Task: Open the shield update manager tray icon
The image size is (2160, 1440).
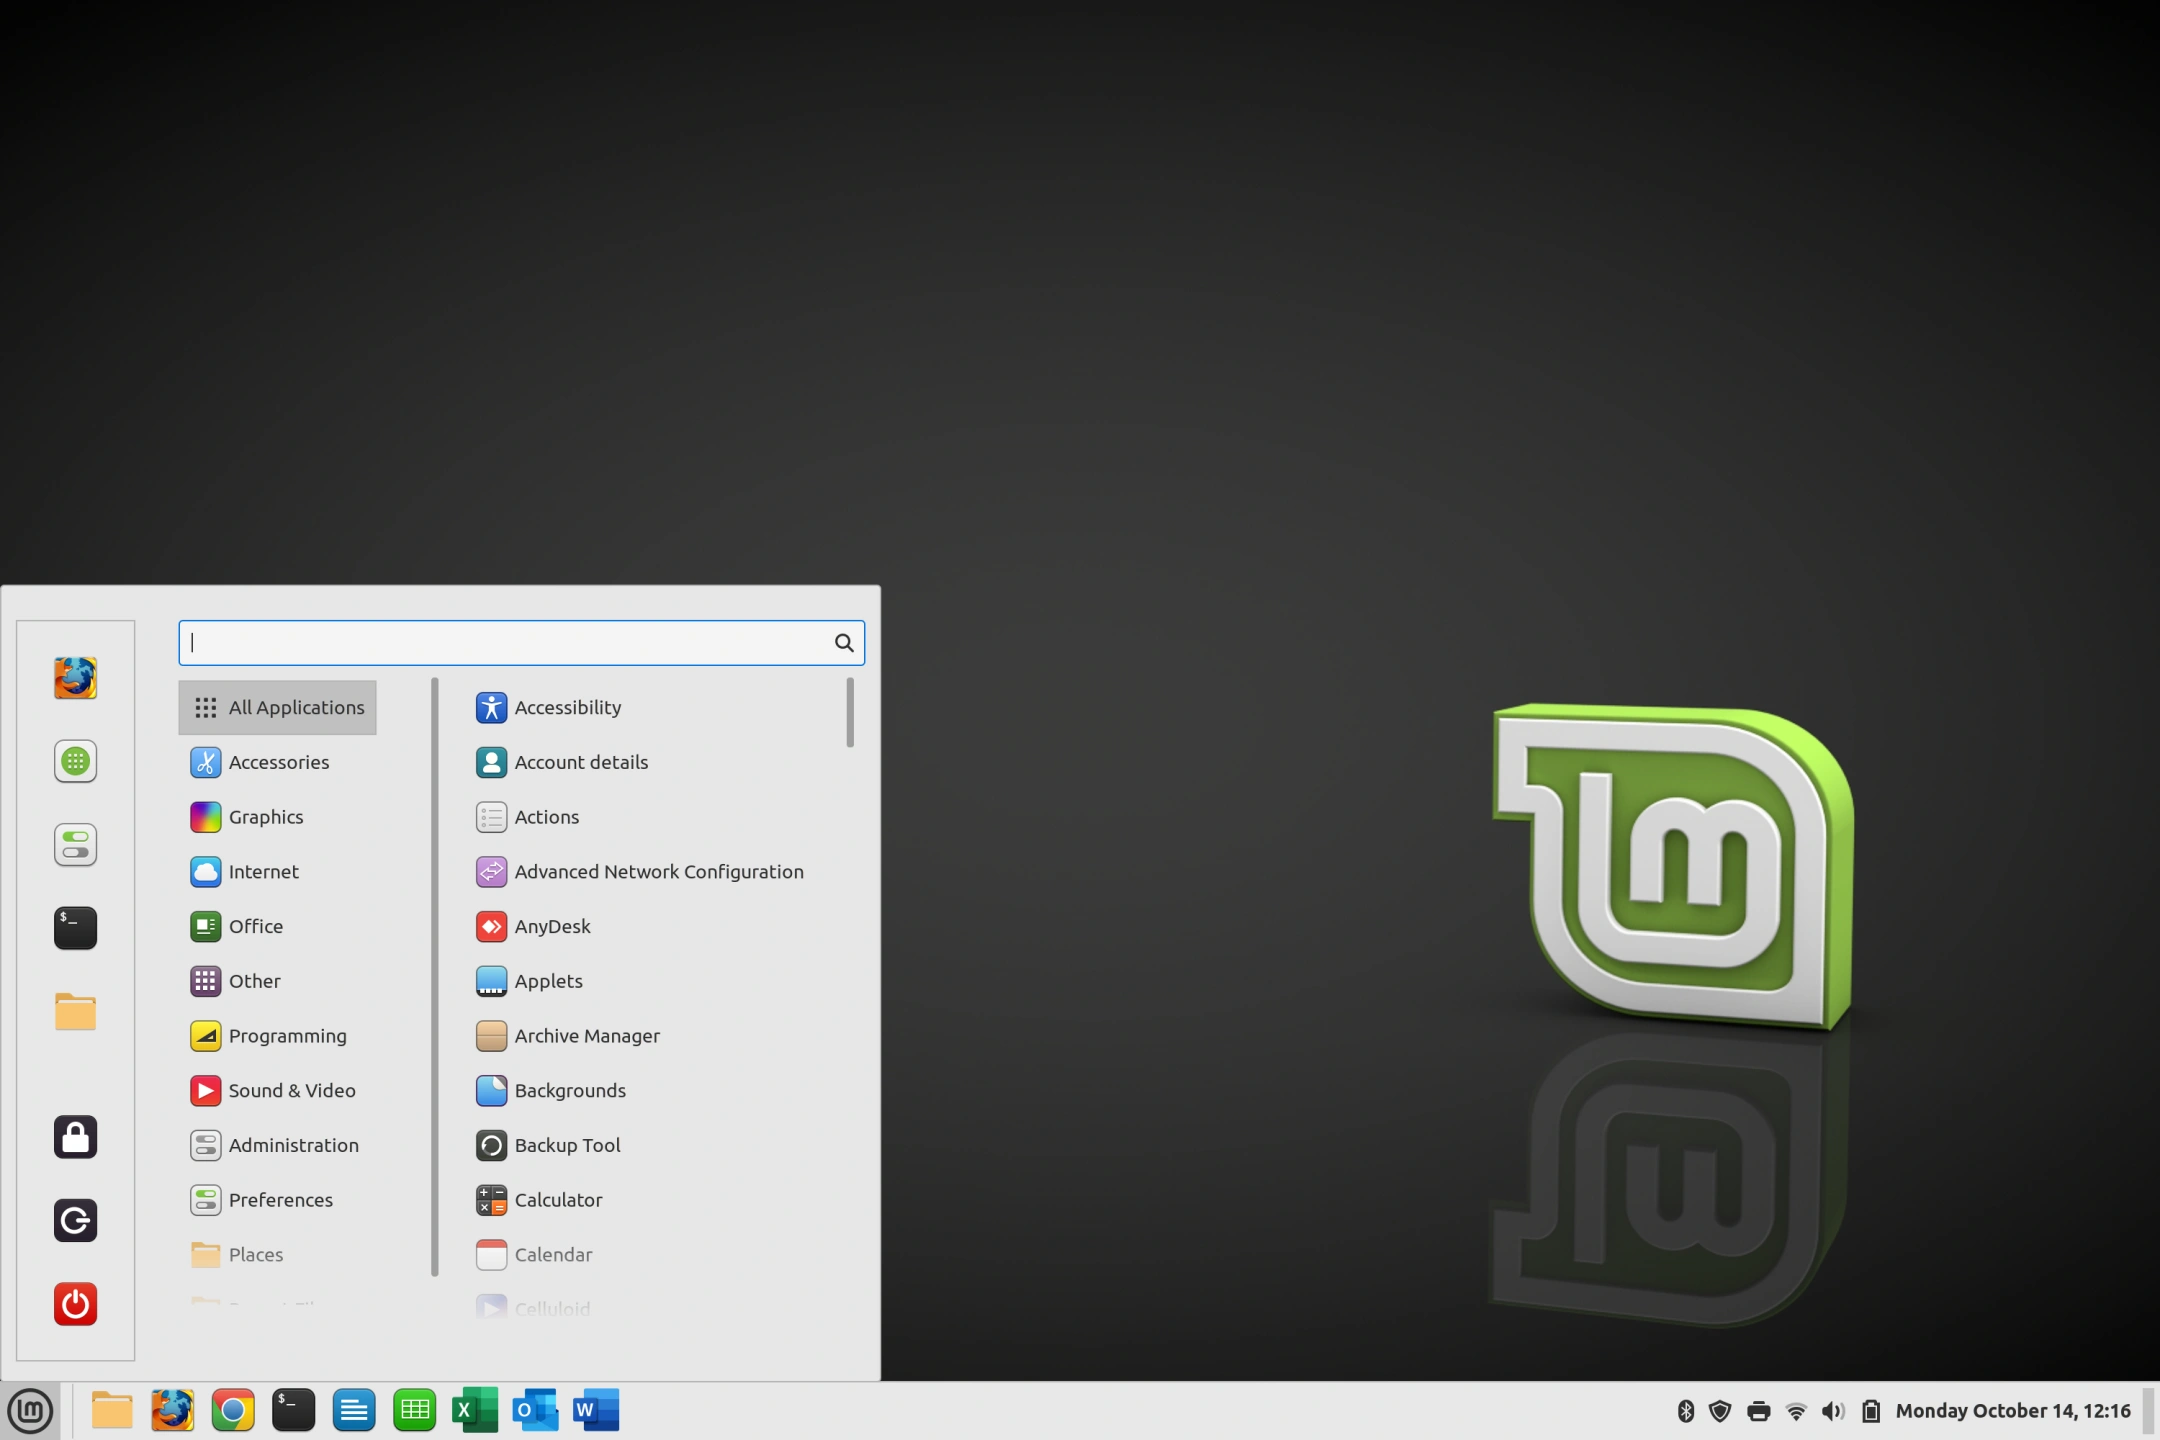Action: (1720, 1411)
